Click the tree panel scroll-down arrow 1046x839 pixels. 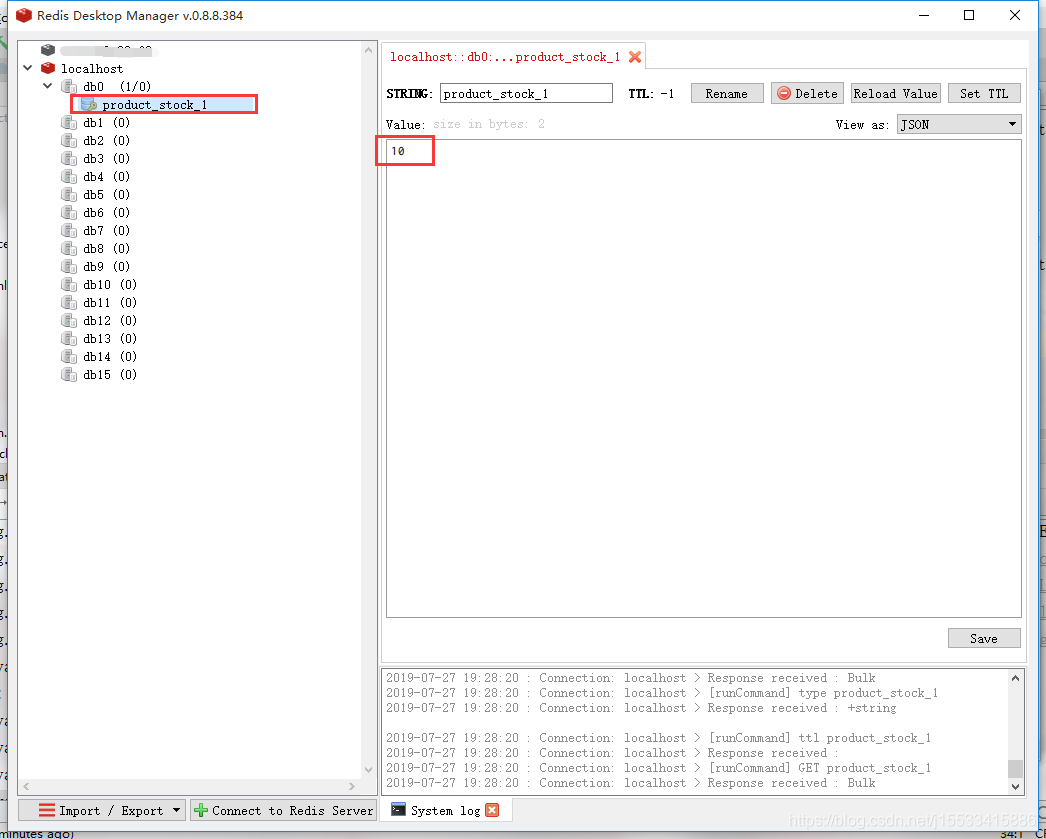(x=368, y=770)
